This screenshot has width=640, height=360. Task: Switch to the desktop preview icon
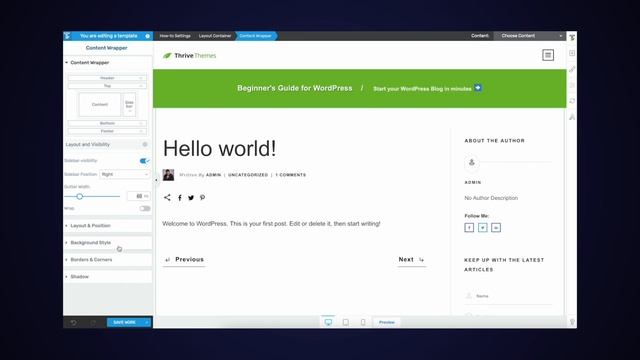[x=328, y=322]
